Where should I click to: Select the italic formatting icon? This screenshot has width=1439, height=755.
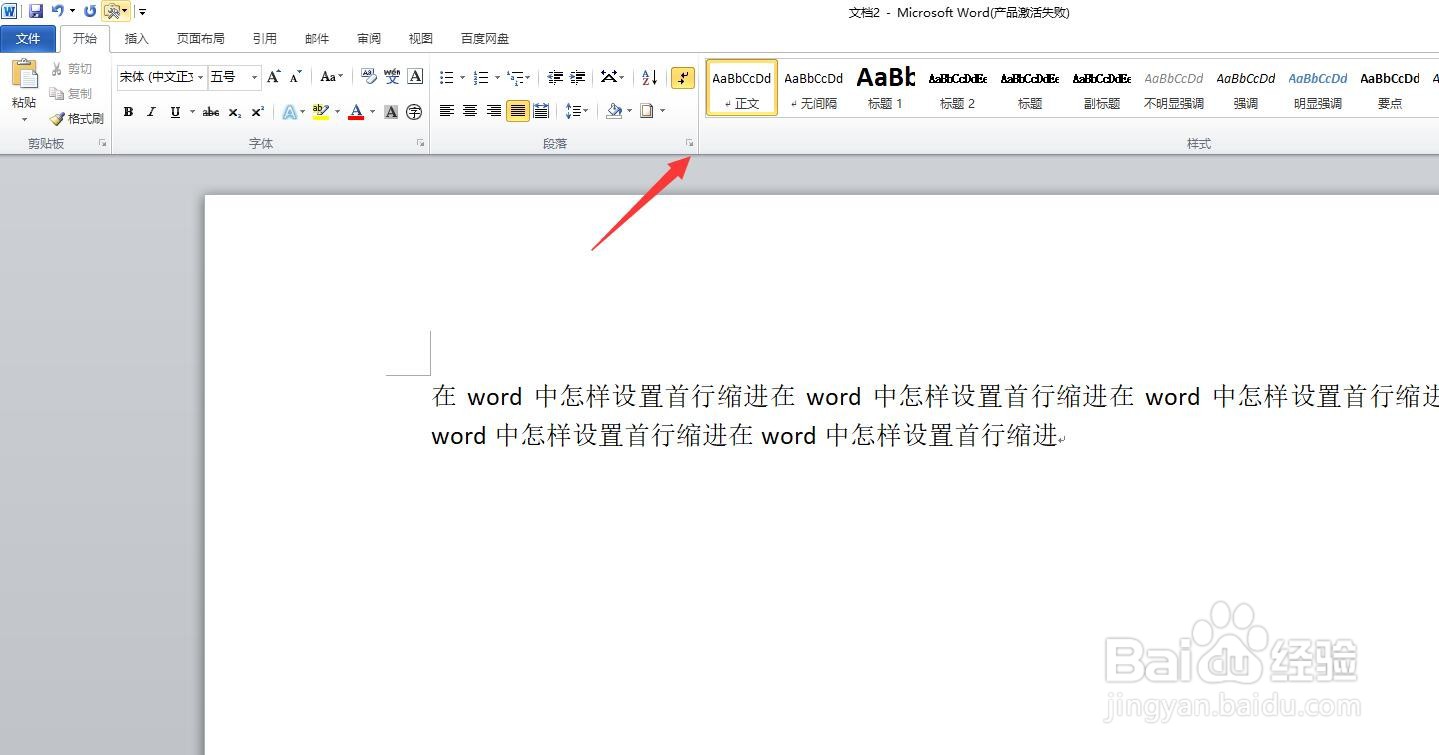point(151,111)
